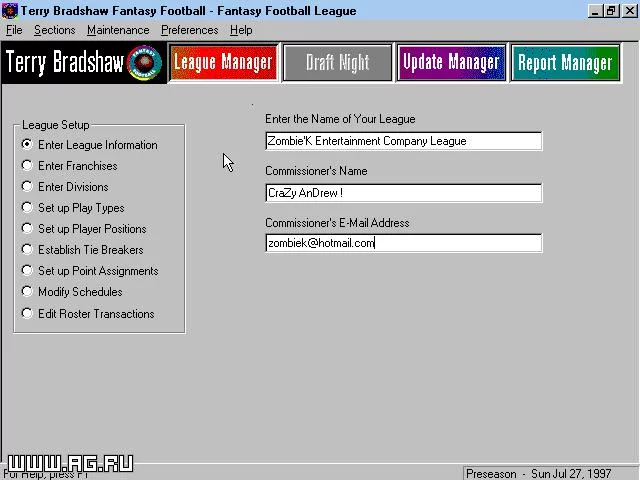
Task: Open the Report Manager section
Action: pos(565,62)
